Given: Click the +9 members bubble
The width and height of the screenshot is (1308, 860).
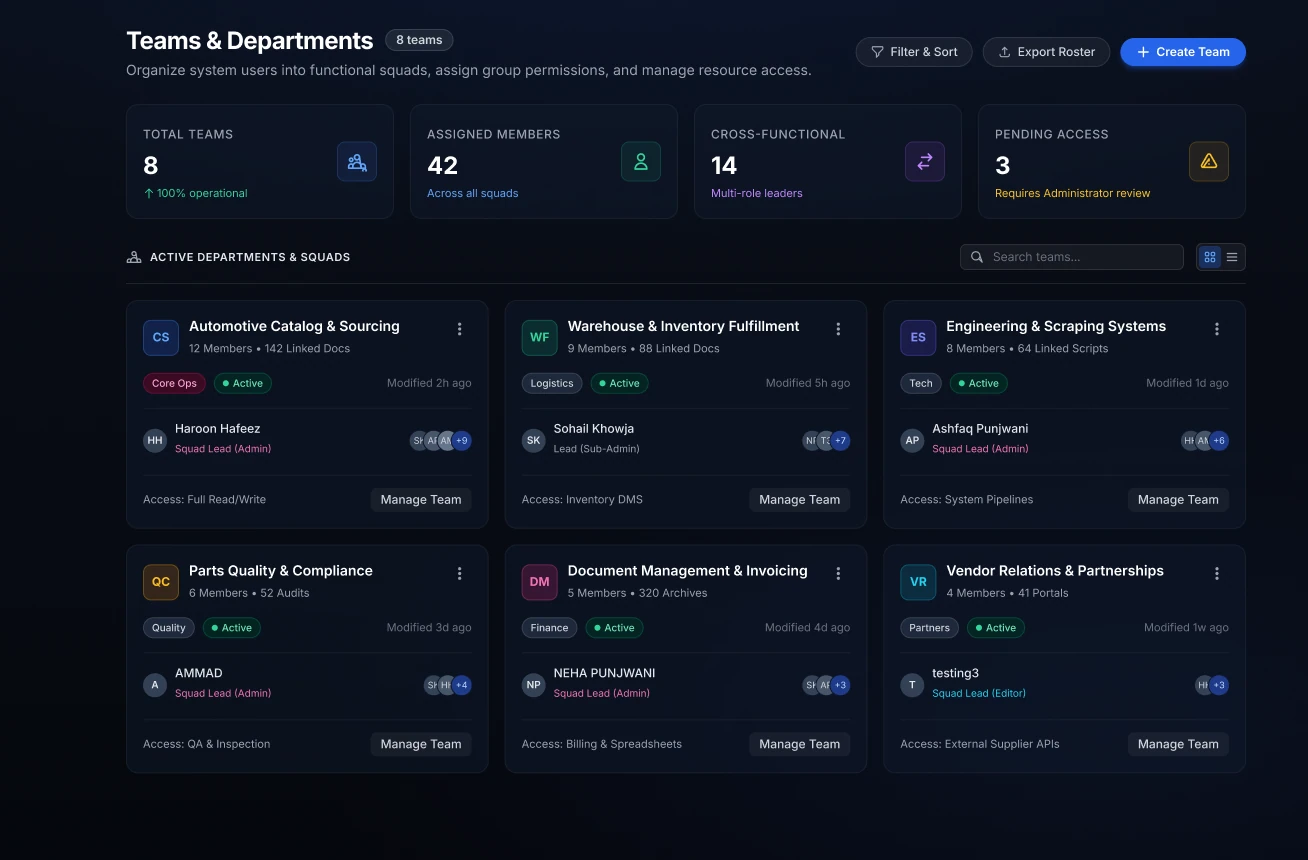Looking at the screenshot, I should click(461, 440).
